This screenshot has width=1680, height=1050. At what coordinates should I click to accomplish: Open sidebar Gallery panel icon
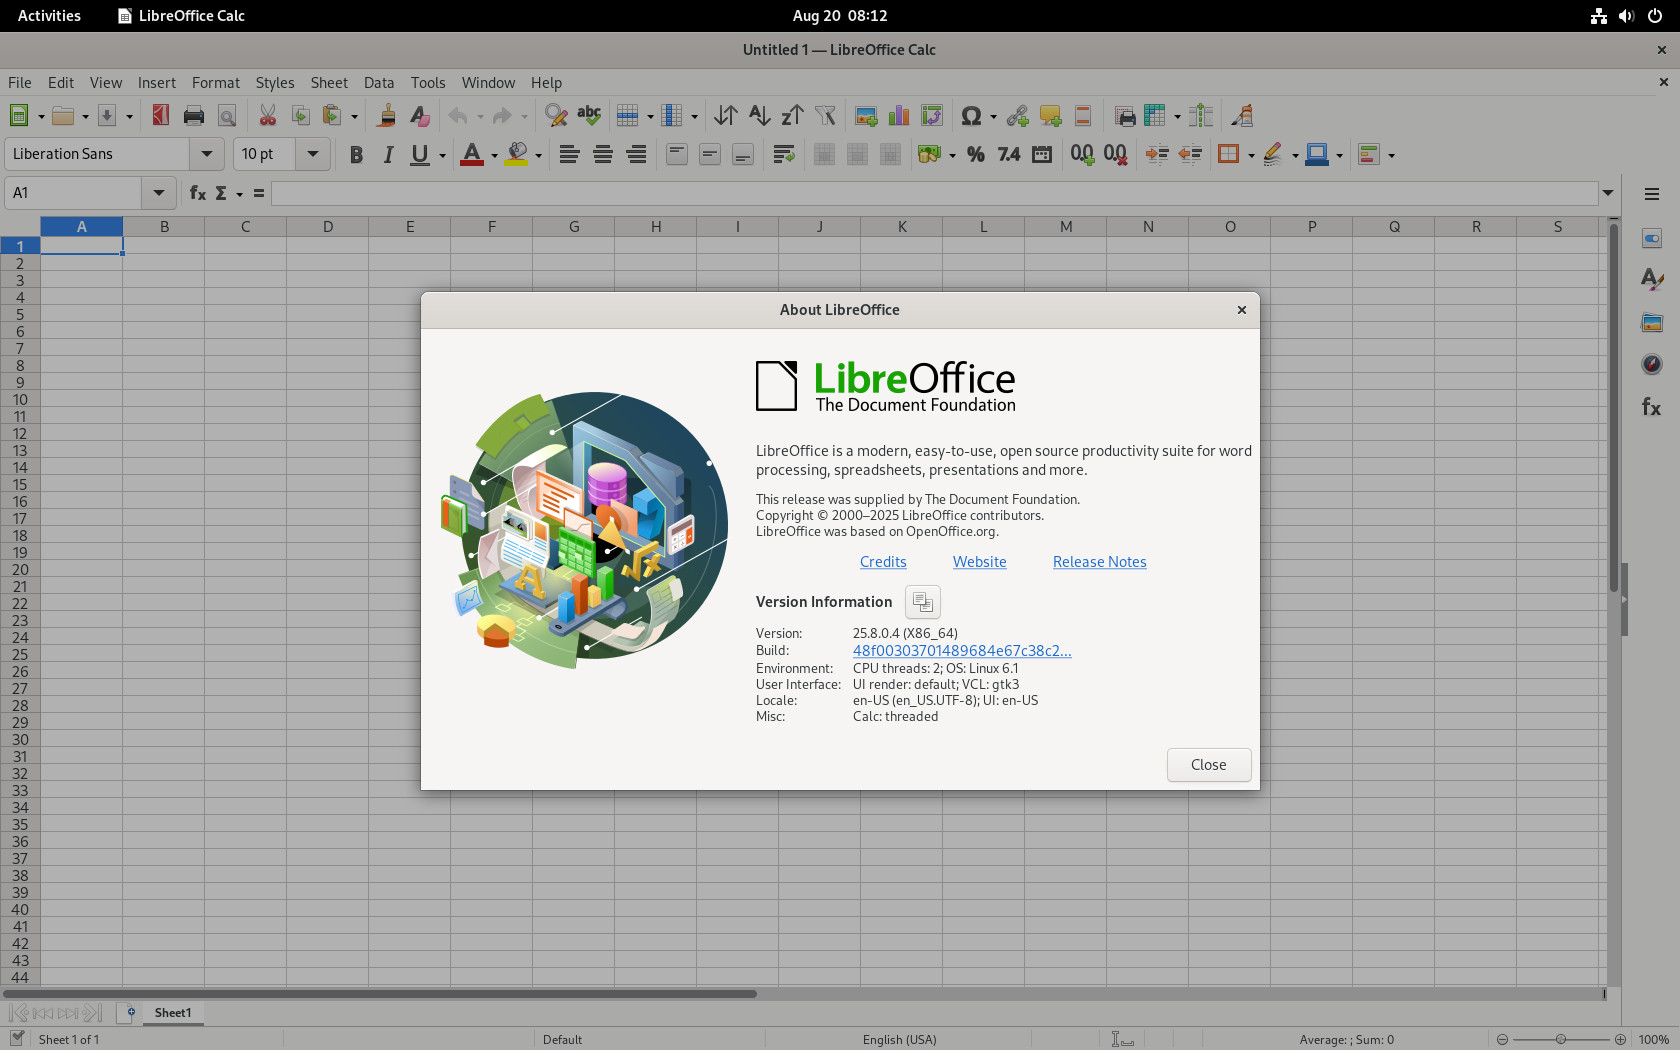(x=1652, y=322)
